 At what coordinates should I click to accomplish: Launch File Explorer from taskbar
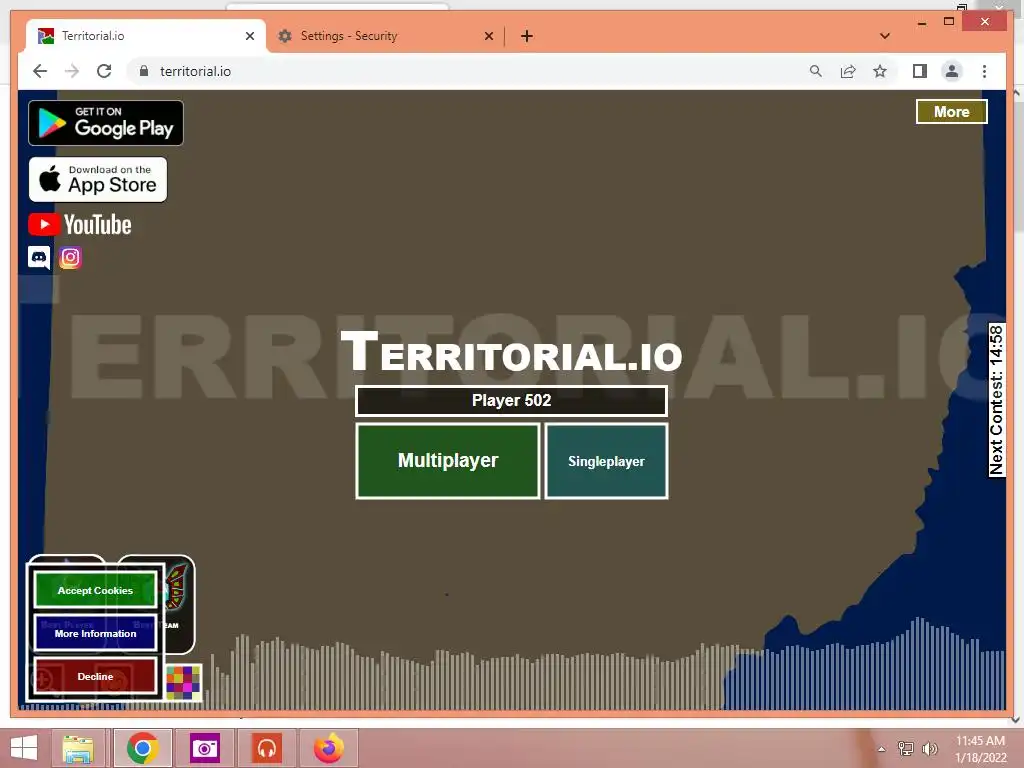[78, 748]
